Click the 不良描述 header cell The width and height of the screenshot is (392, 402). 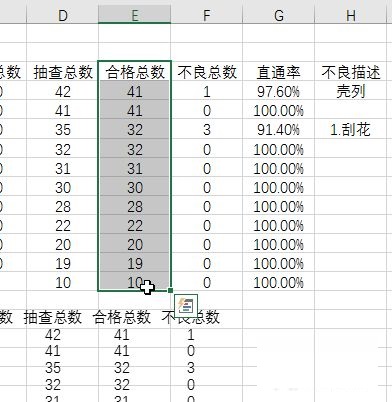click(351, 72)
